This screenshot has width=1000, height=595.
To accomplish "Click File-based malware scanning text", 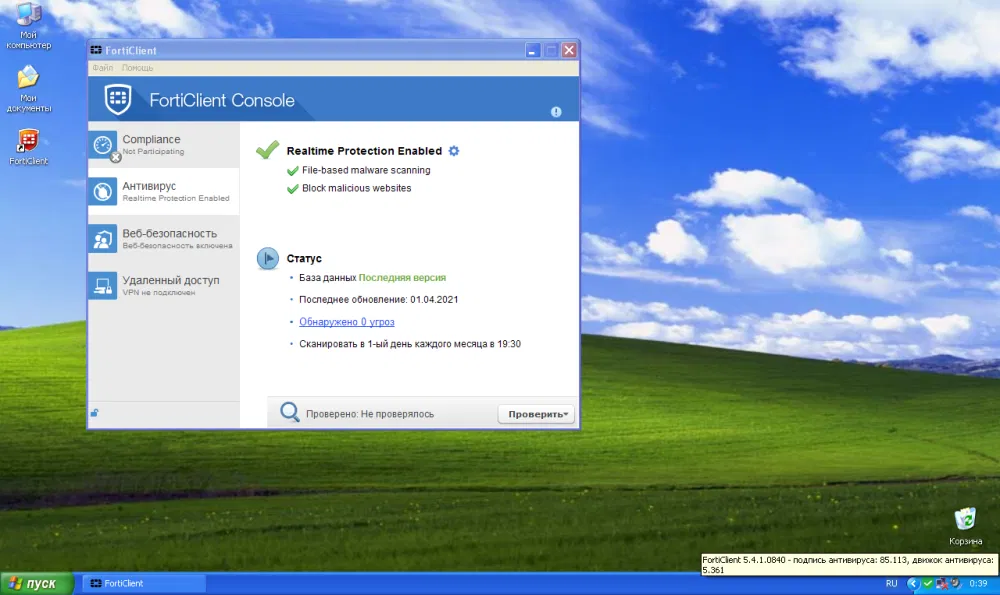I will coord(366,170).
